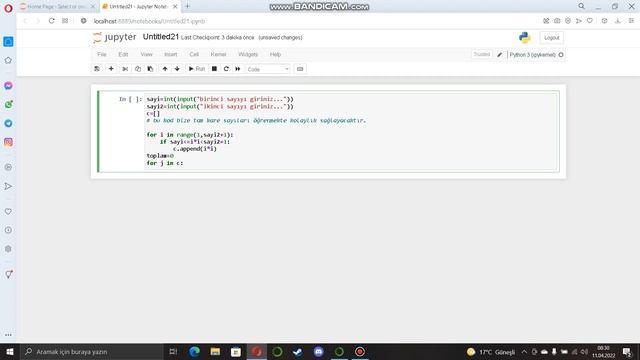Open Steam from taskbar
This screenshot has height=360, width=640.
[298, 351]
